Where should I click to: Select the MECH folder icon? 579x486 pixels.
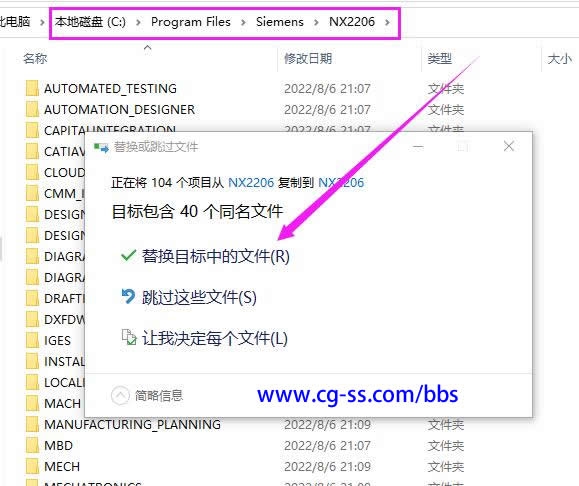(x=32, y=467)
